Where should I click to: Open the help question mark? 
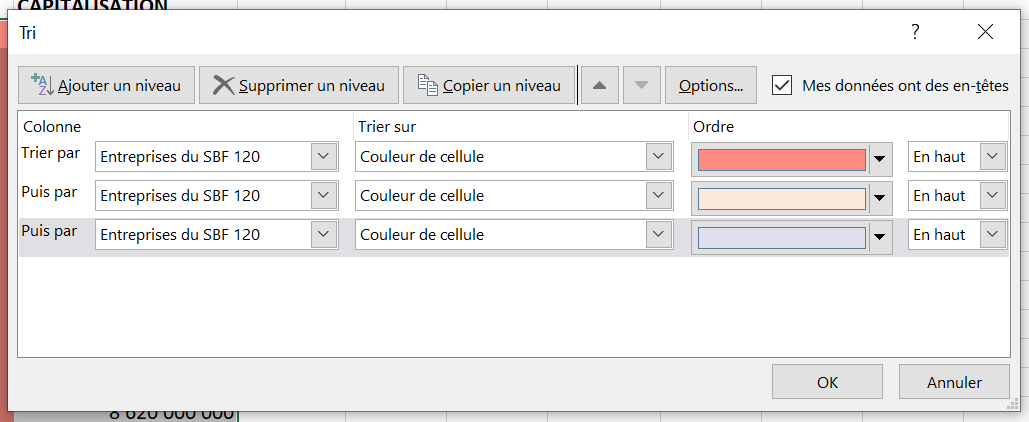(914, 32)
